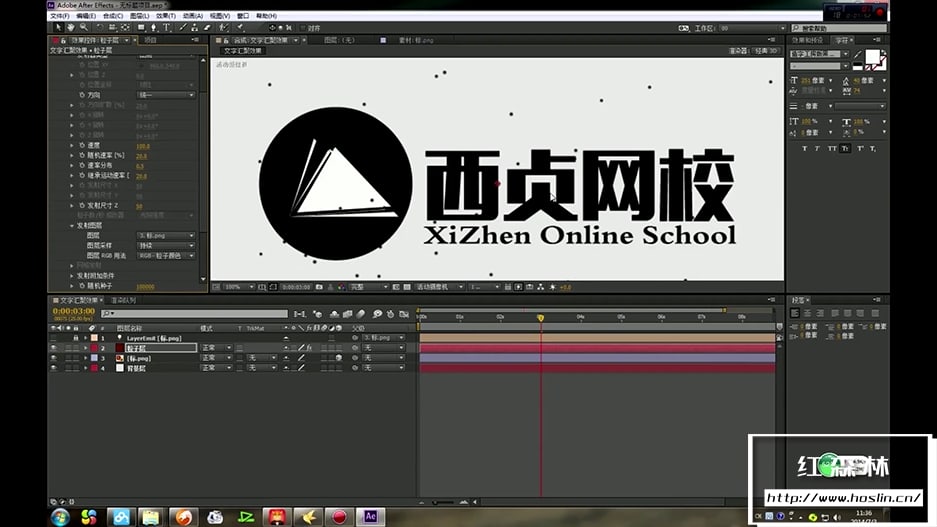This screenshot has height=527, width=937.
Task: Toggle the 对齐 snapping checkbox in toolbar
Action: (x=303, y=28)
